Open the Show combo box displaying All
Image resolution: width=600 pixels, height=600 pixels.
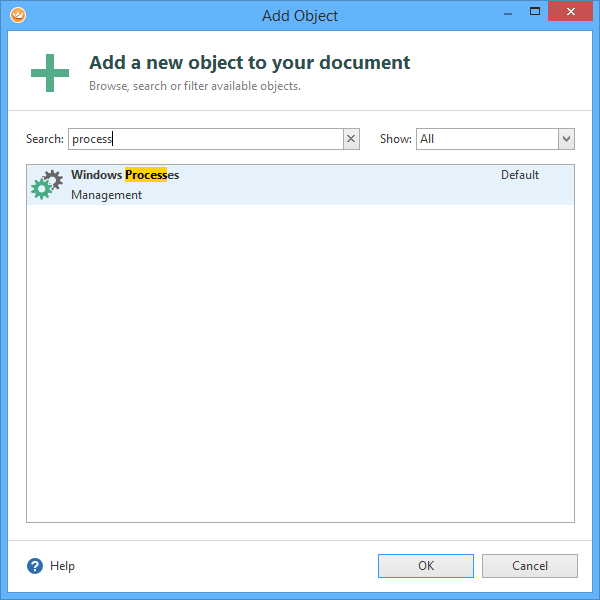point(486,139)
